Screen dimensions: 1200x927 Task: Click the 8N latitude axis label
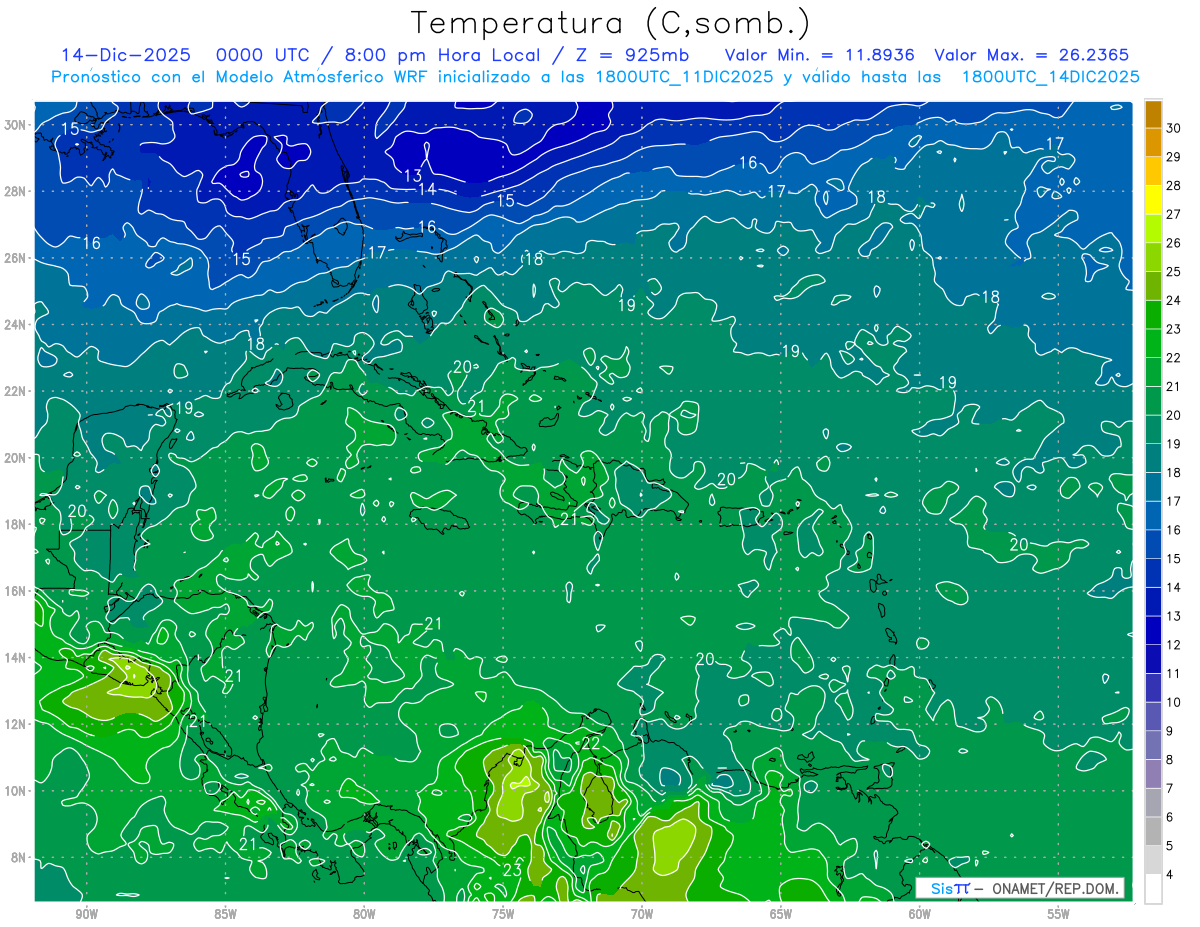point(20,858)
